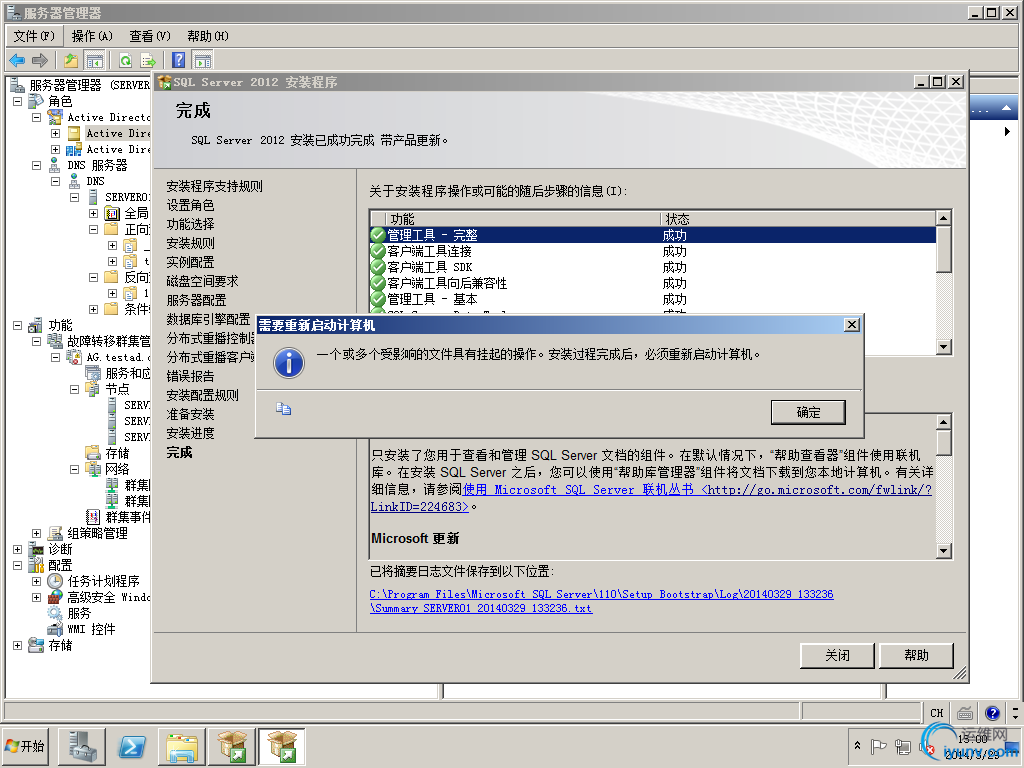Show hidden tray icons arrow

coord(857,746)
